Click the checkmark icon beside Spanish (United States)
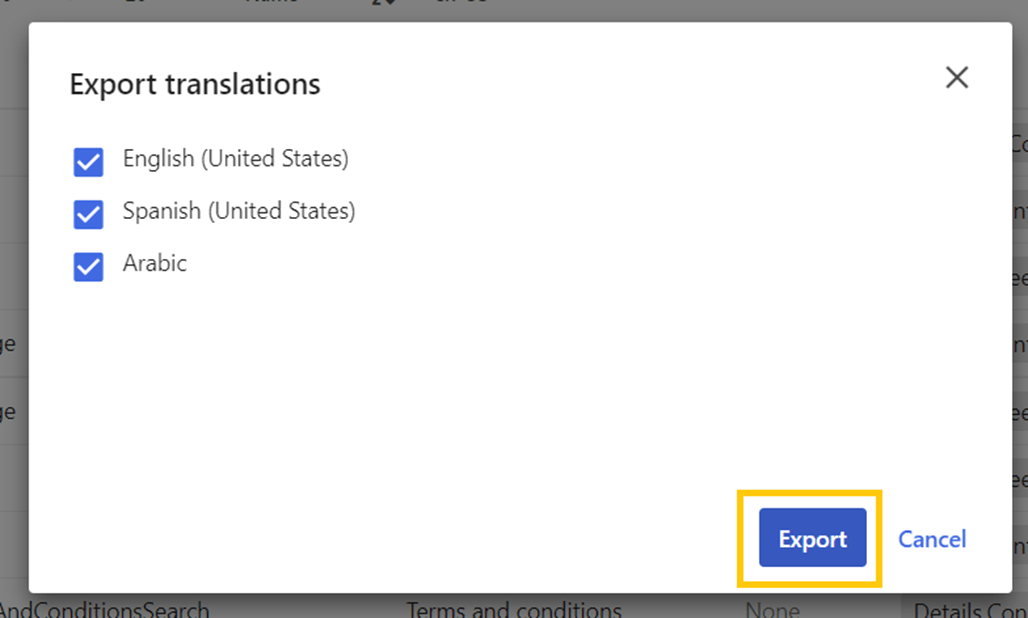The image size is (1028, 618). 88,211
